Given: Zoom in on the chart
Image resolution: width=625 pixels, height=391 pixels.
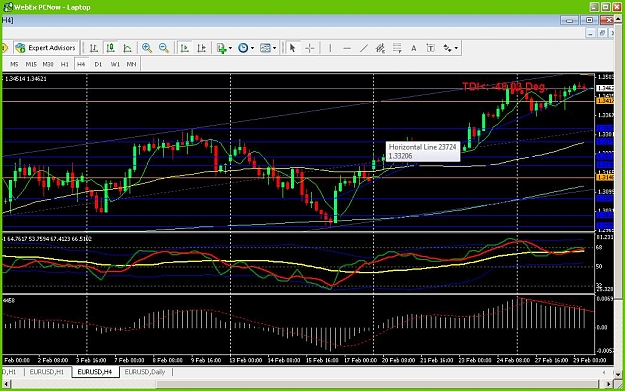Looking at the screenshot, I should click(147, 48).
